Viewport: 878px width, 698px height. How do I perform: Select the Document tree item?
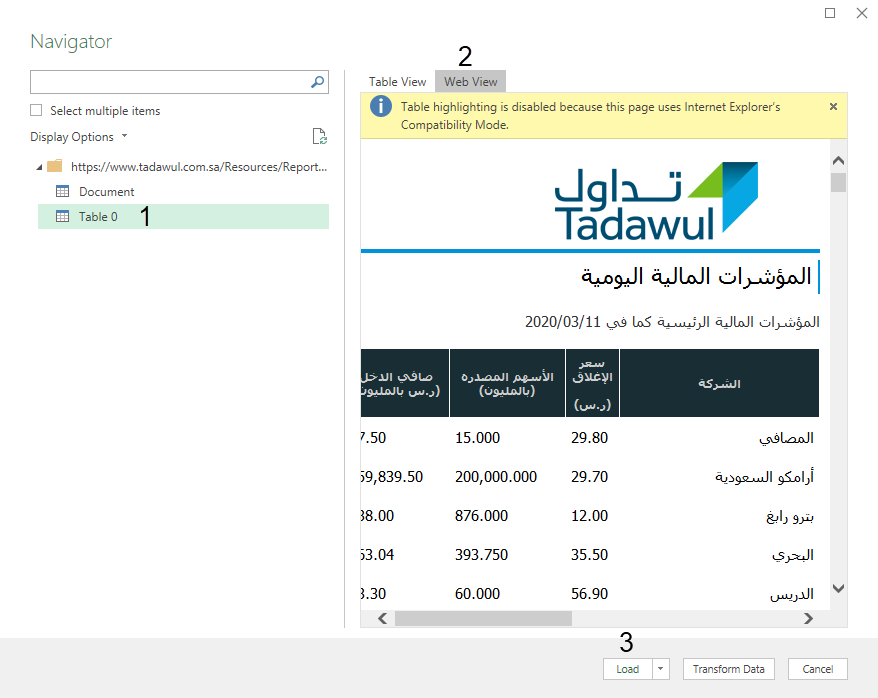pyautogui.click(x=183, y=191)
